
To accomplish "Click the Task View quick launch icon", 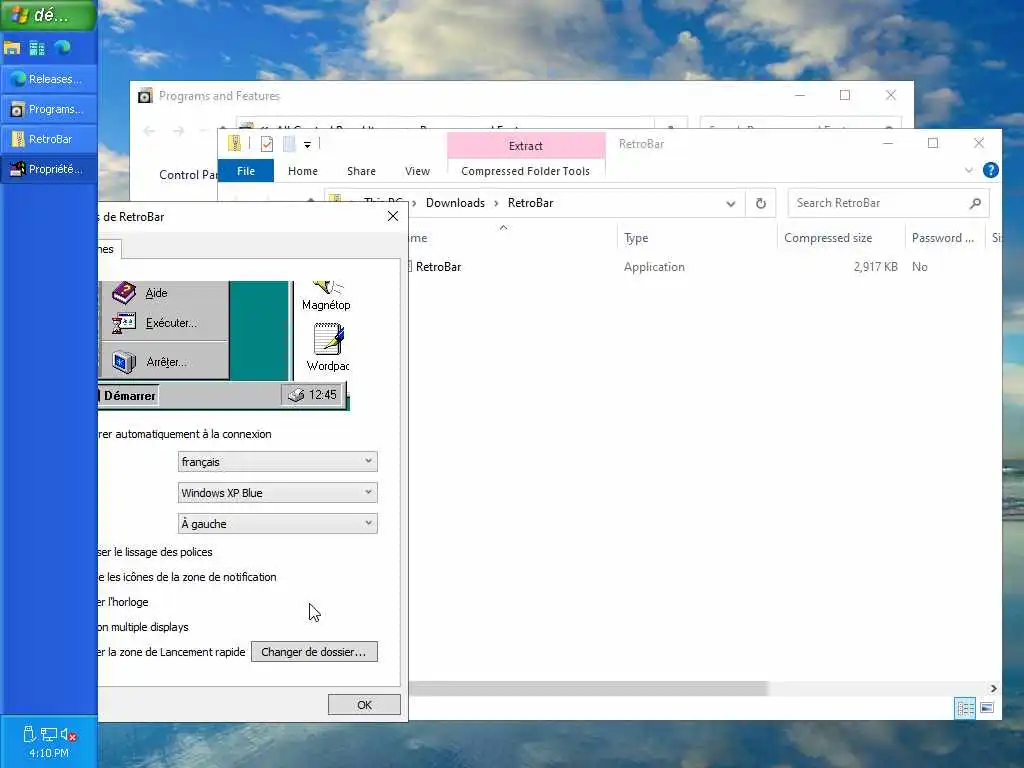I will (37, 48).
